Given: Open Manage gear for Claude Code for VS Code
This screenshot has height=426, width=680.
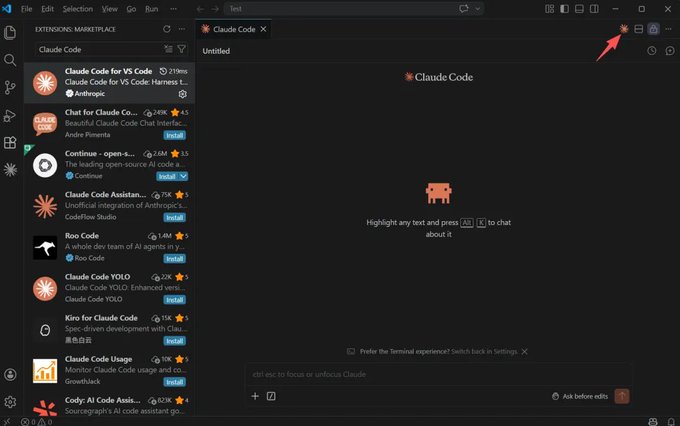Looking at the screenshot, I should [183, 94].
